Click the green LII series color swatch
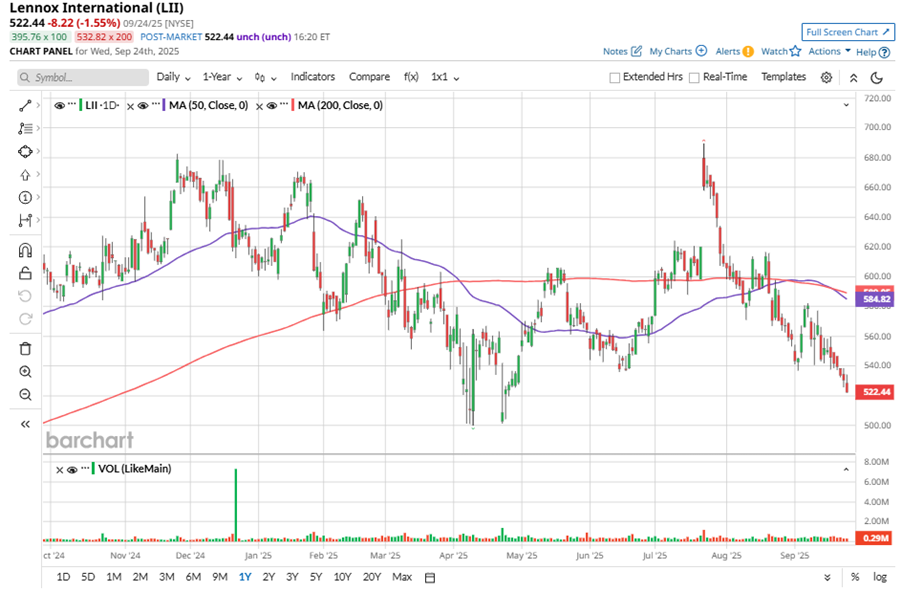Viewport: 902px width, 592px height. coord(81,105)
